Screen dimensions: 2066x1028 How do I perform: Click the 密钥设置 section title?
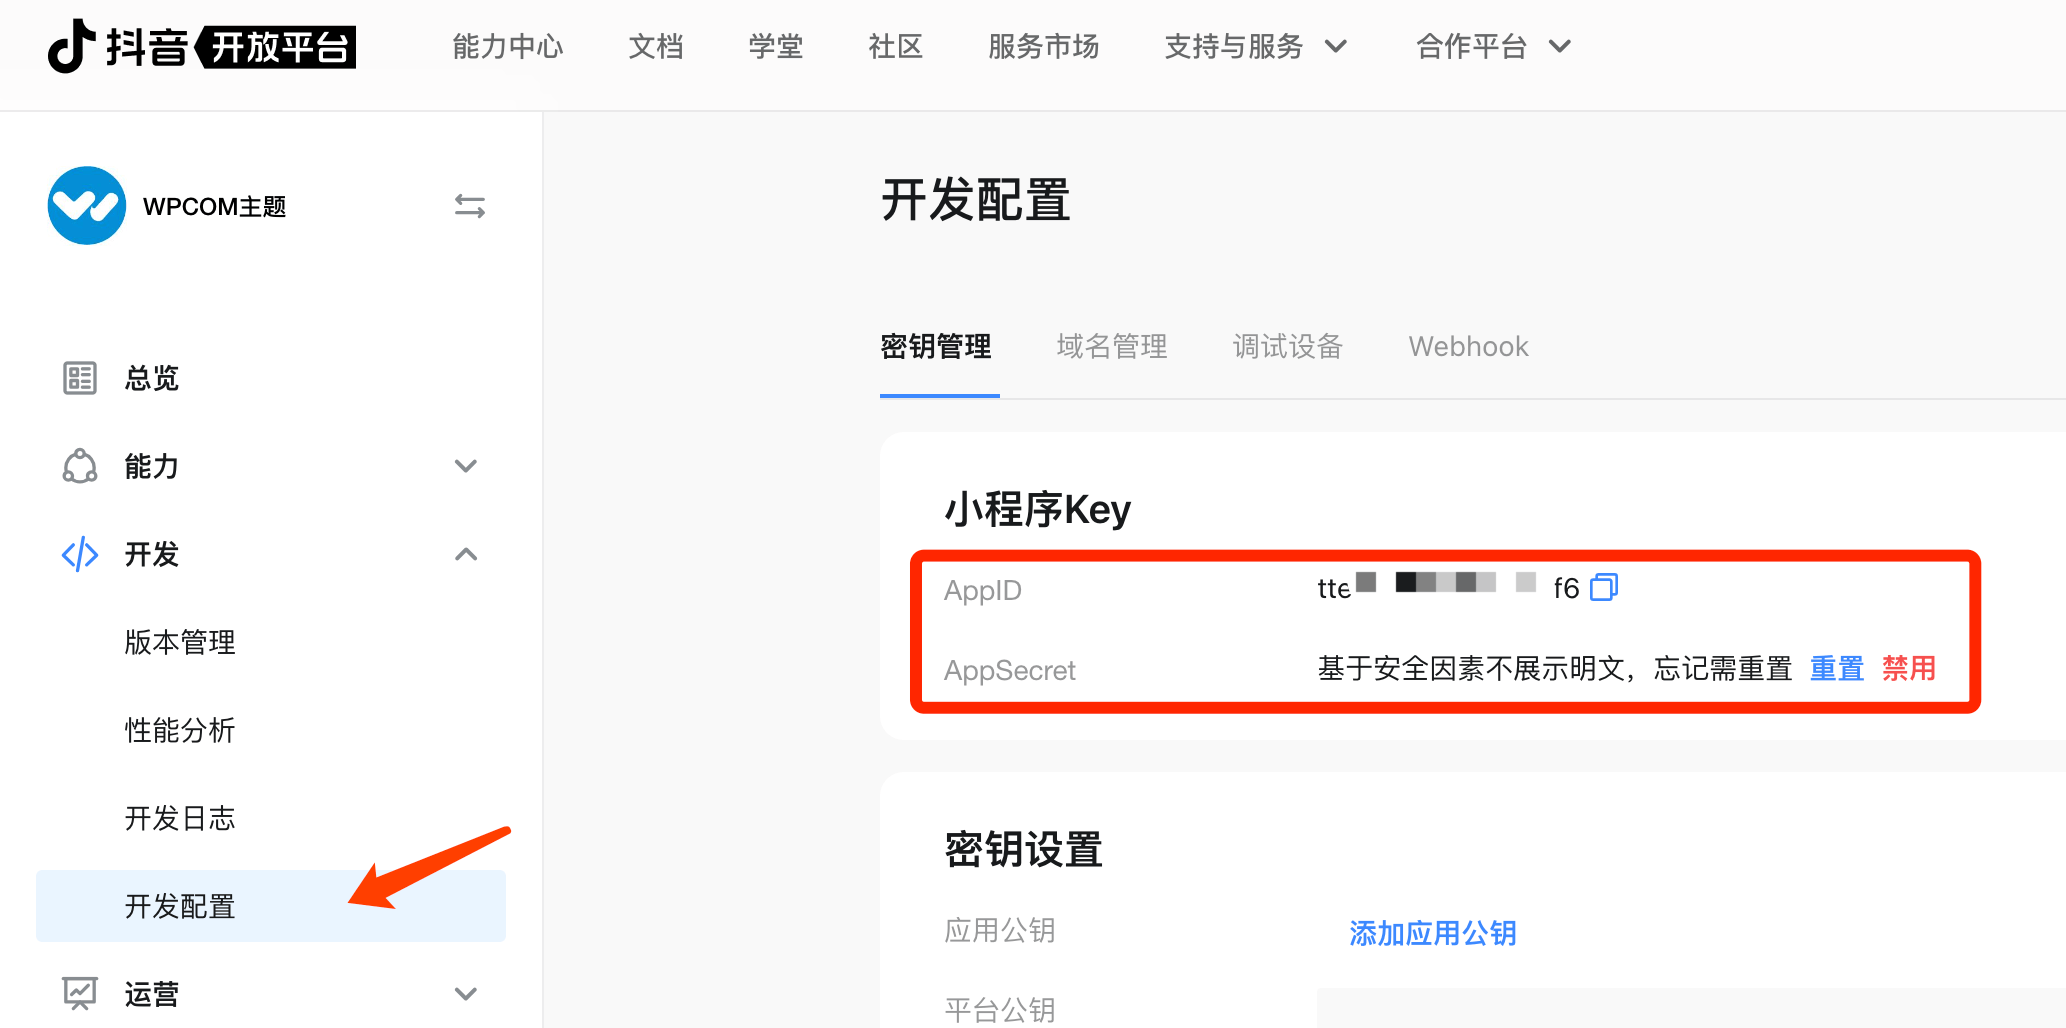[x=1024, y=850]
